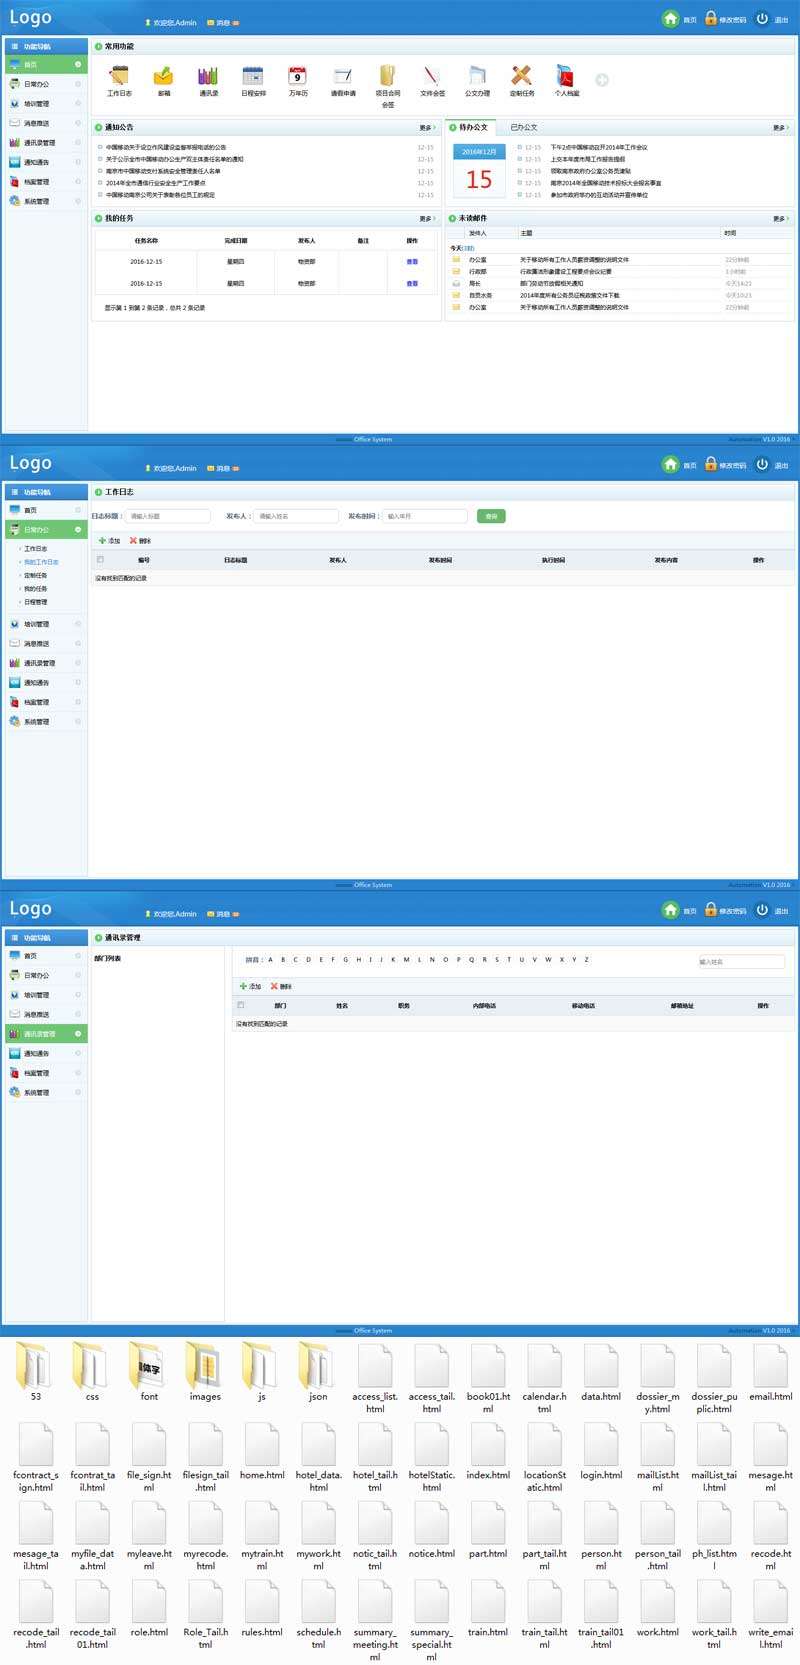The image size is (800, 1665).
Task: Expand 更多 in the 我的任务 panel
Action: (x=427, y=219)
